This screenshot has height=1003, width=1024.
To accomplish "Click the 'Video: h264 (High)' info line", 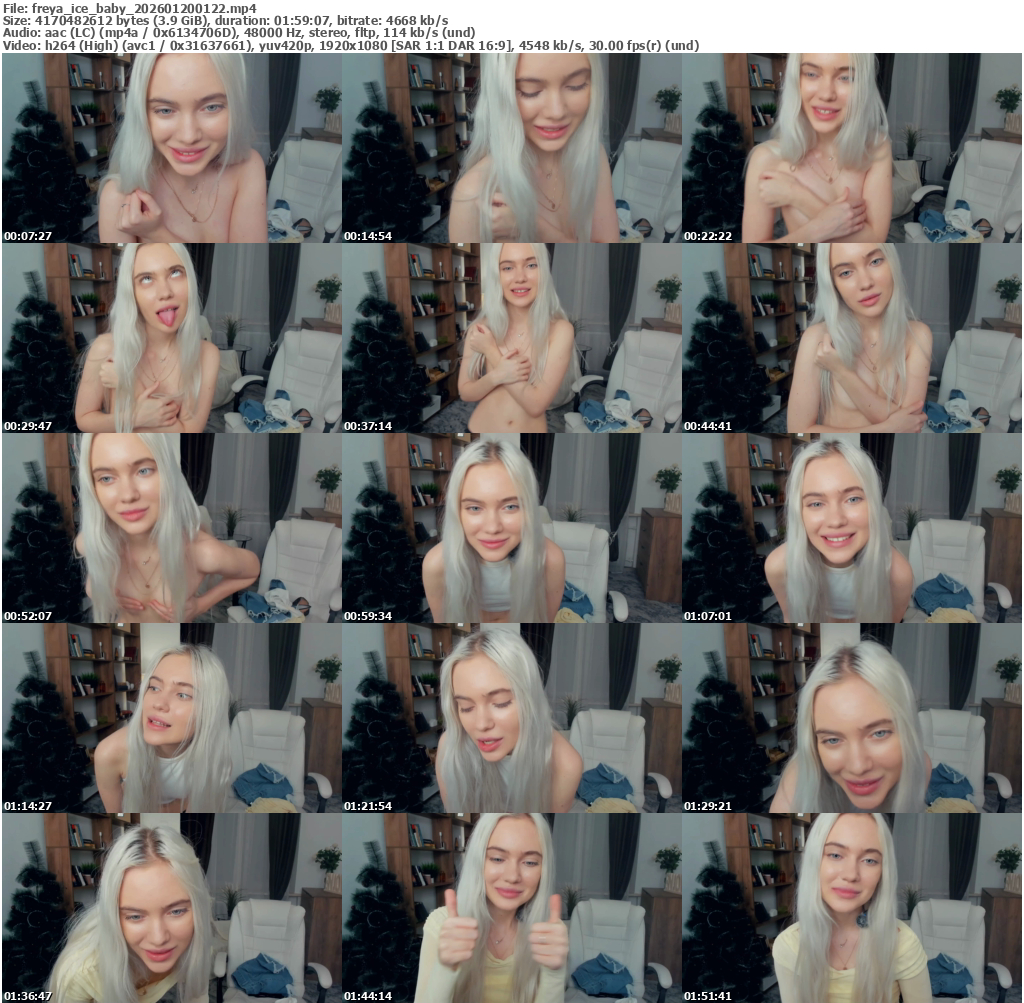I will 351,46.
